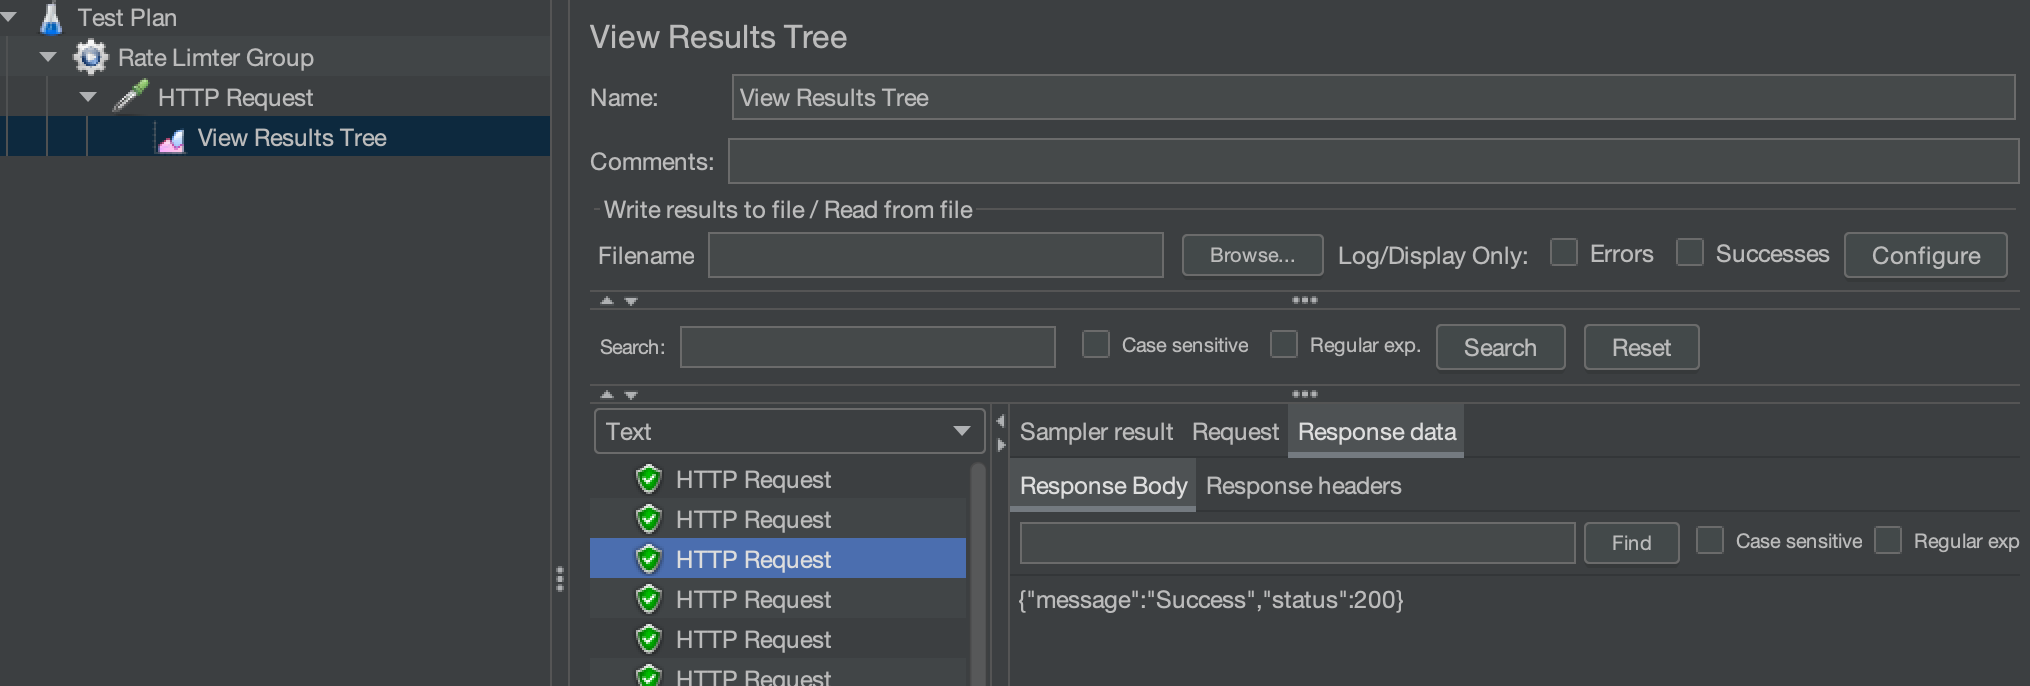Toggle Case sensitive for the Find field

click(1710, 540)
